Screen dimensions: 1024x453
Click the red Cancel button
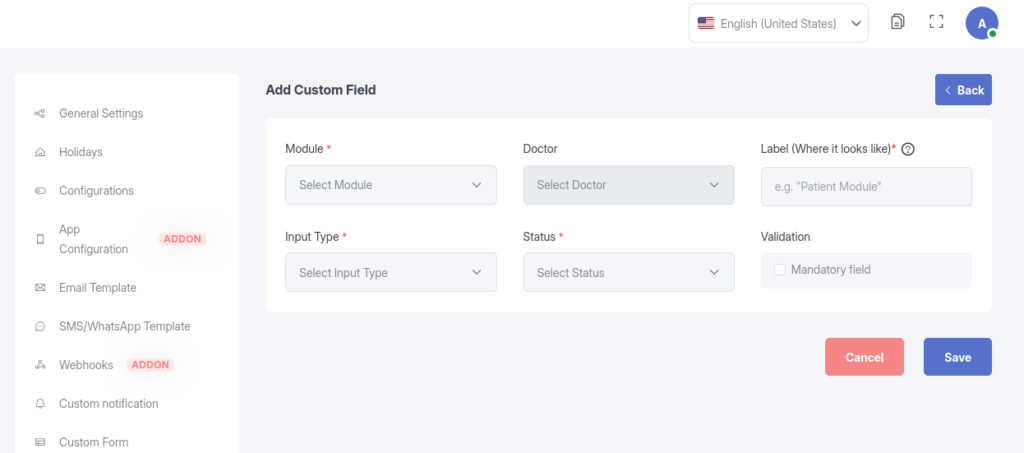click(864, 357)
